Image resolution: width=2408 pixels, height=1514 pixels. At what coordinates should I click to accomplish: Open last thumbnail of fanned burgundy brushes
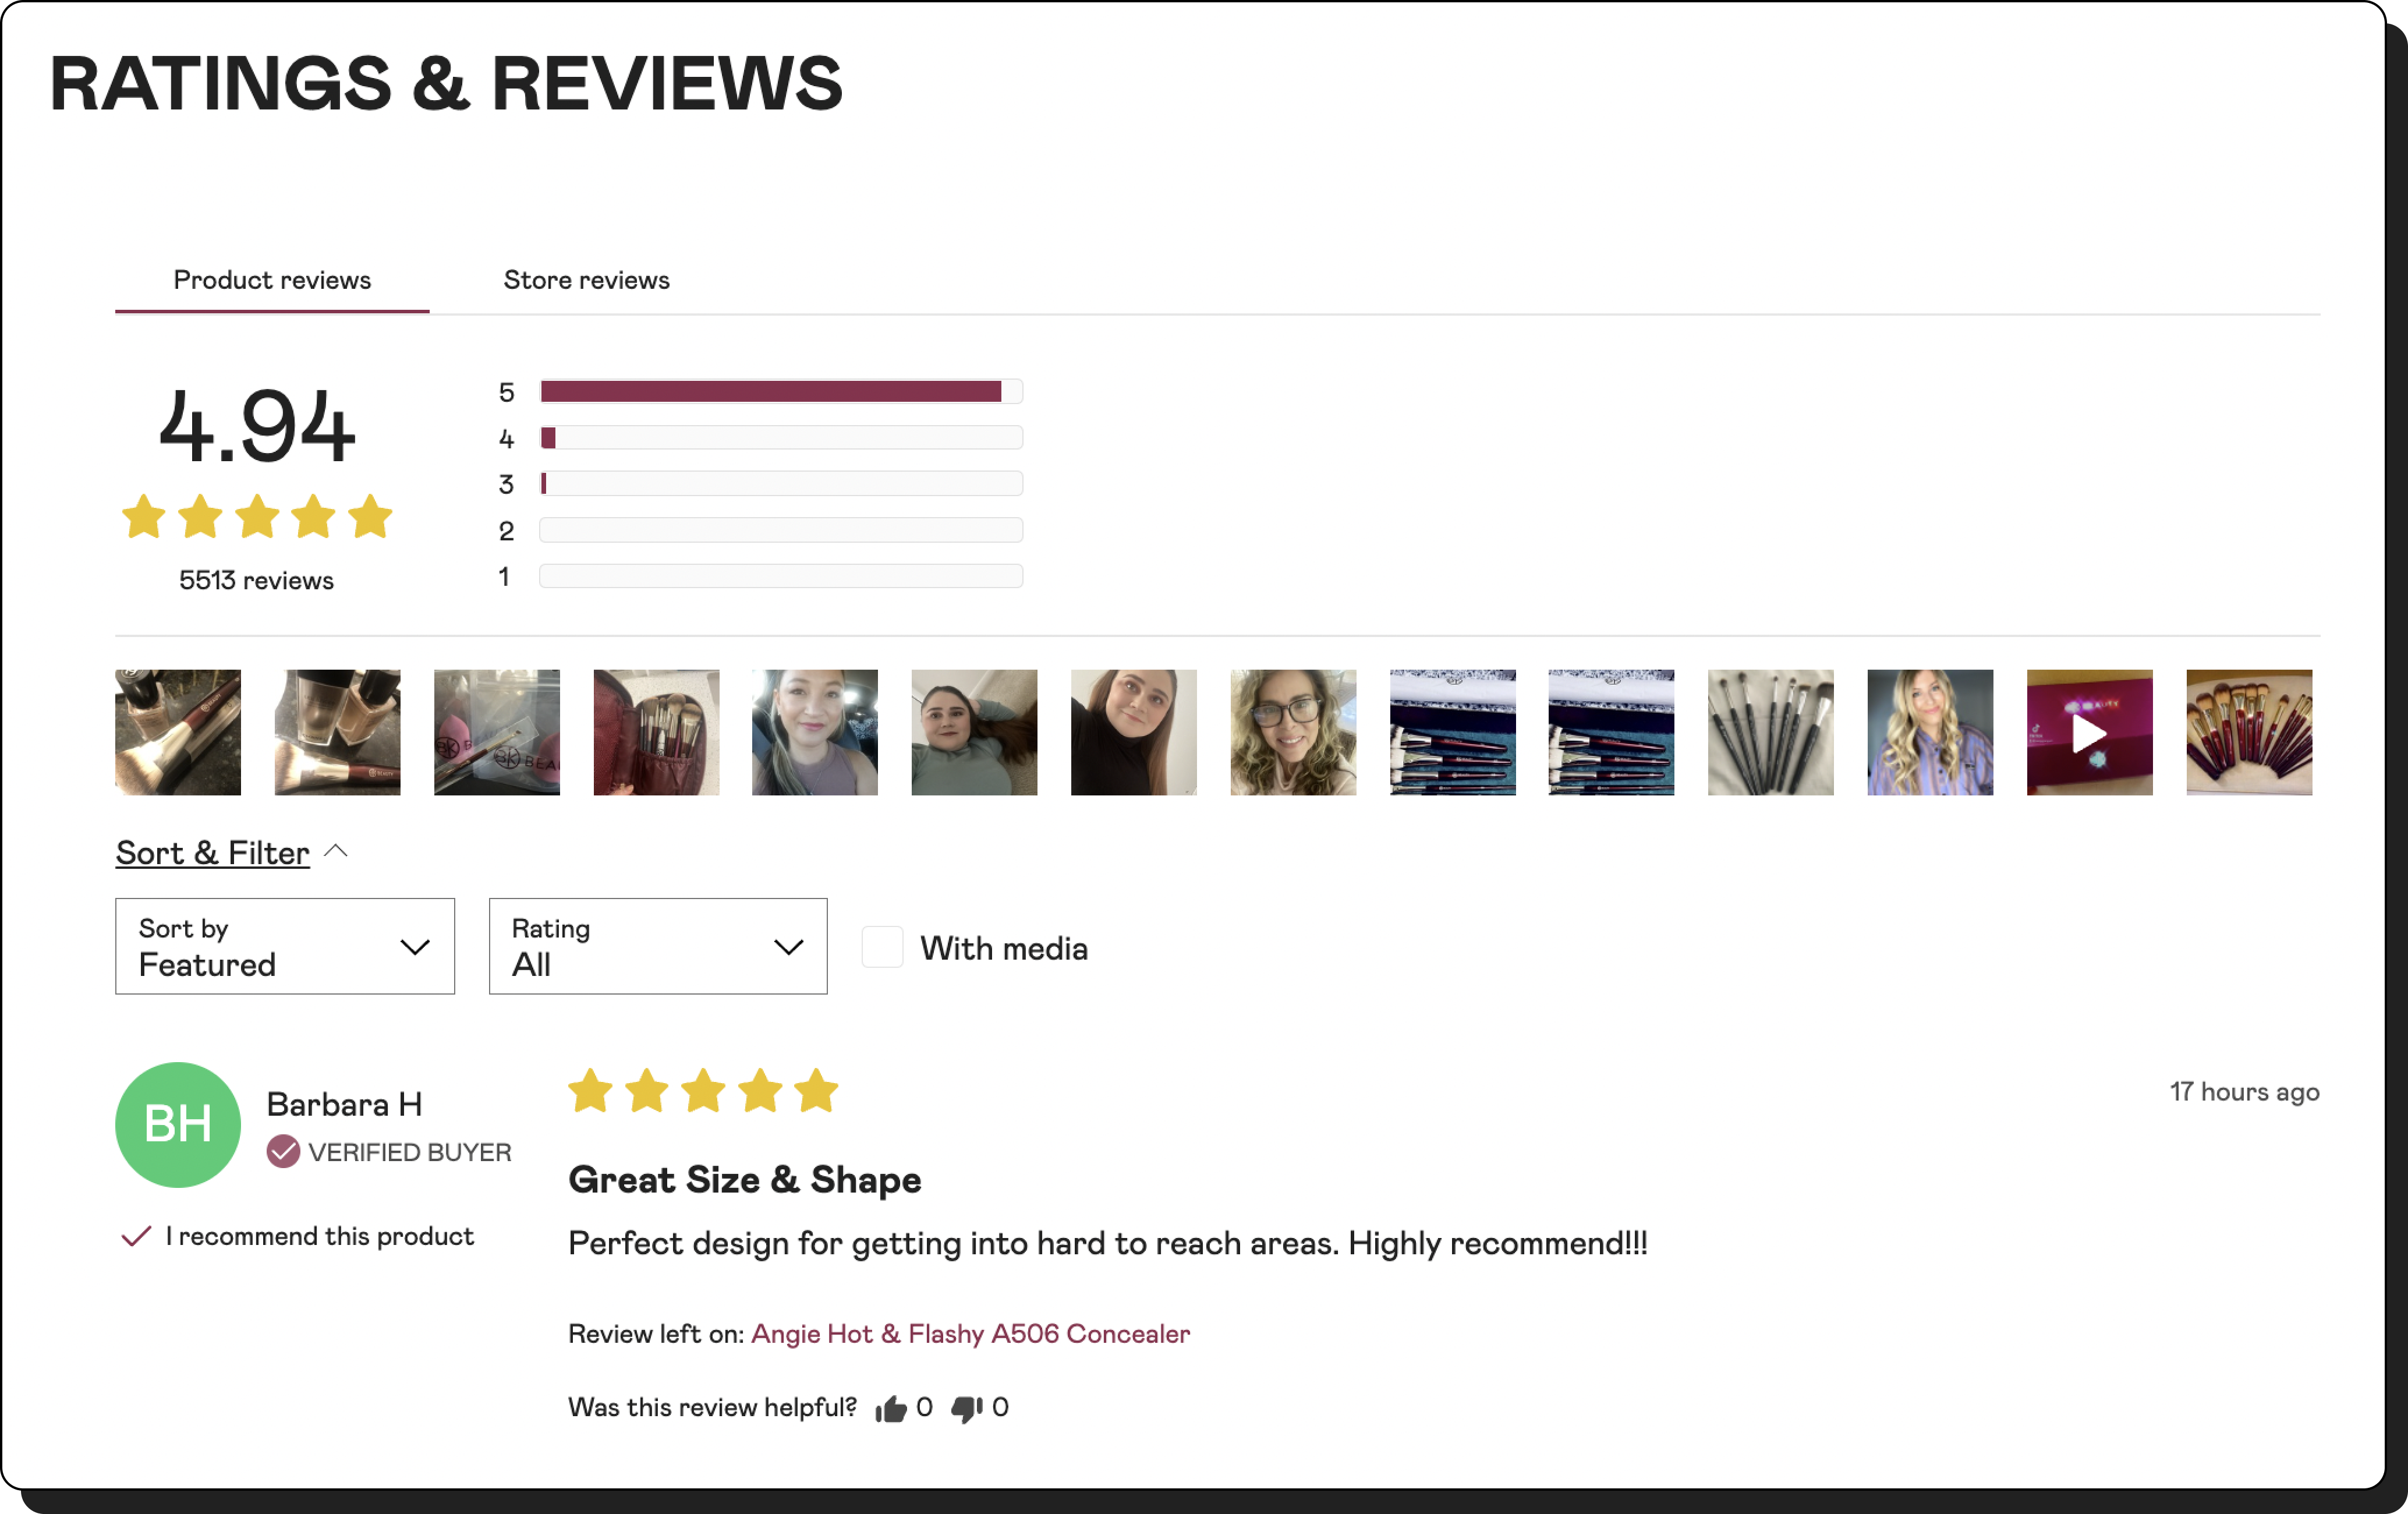pos(2249,733)
